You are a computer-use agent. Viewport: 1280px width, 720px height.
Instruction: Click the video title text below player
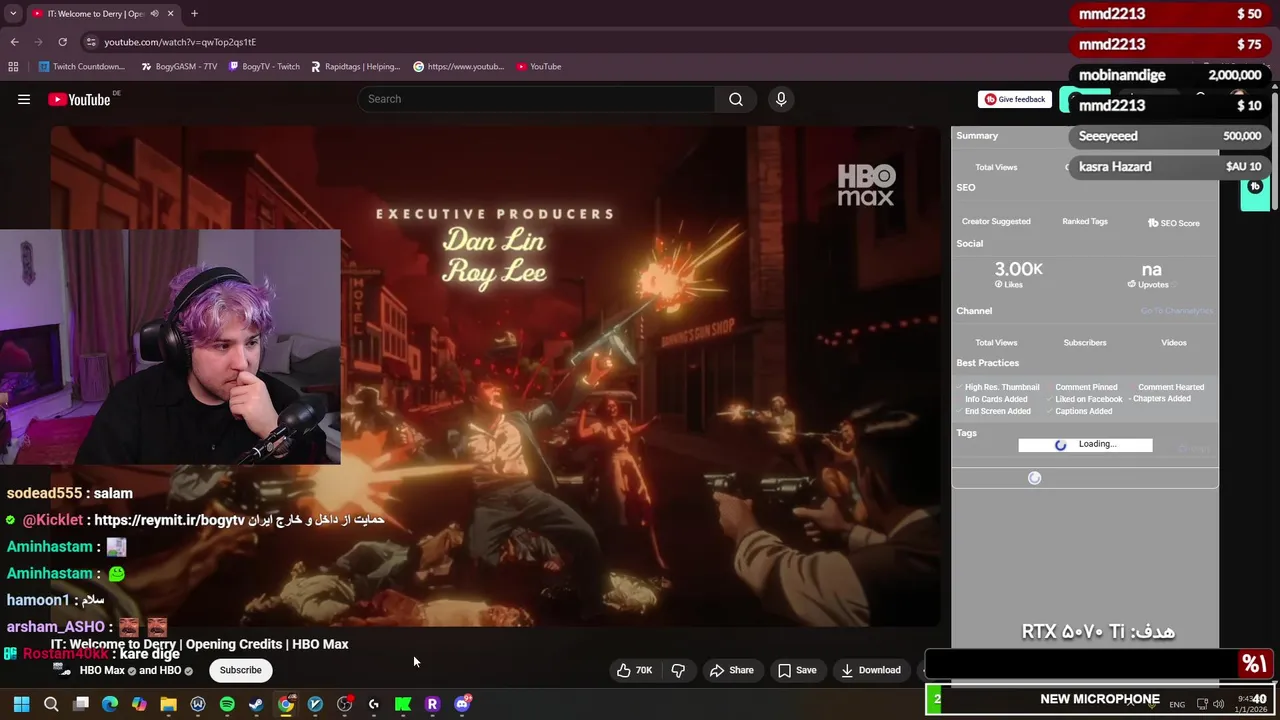click(199, 644)
